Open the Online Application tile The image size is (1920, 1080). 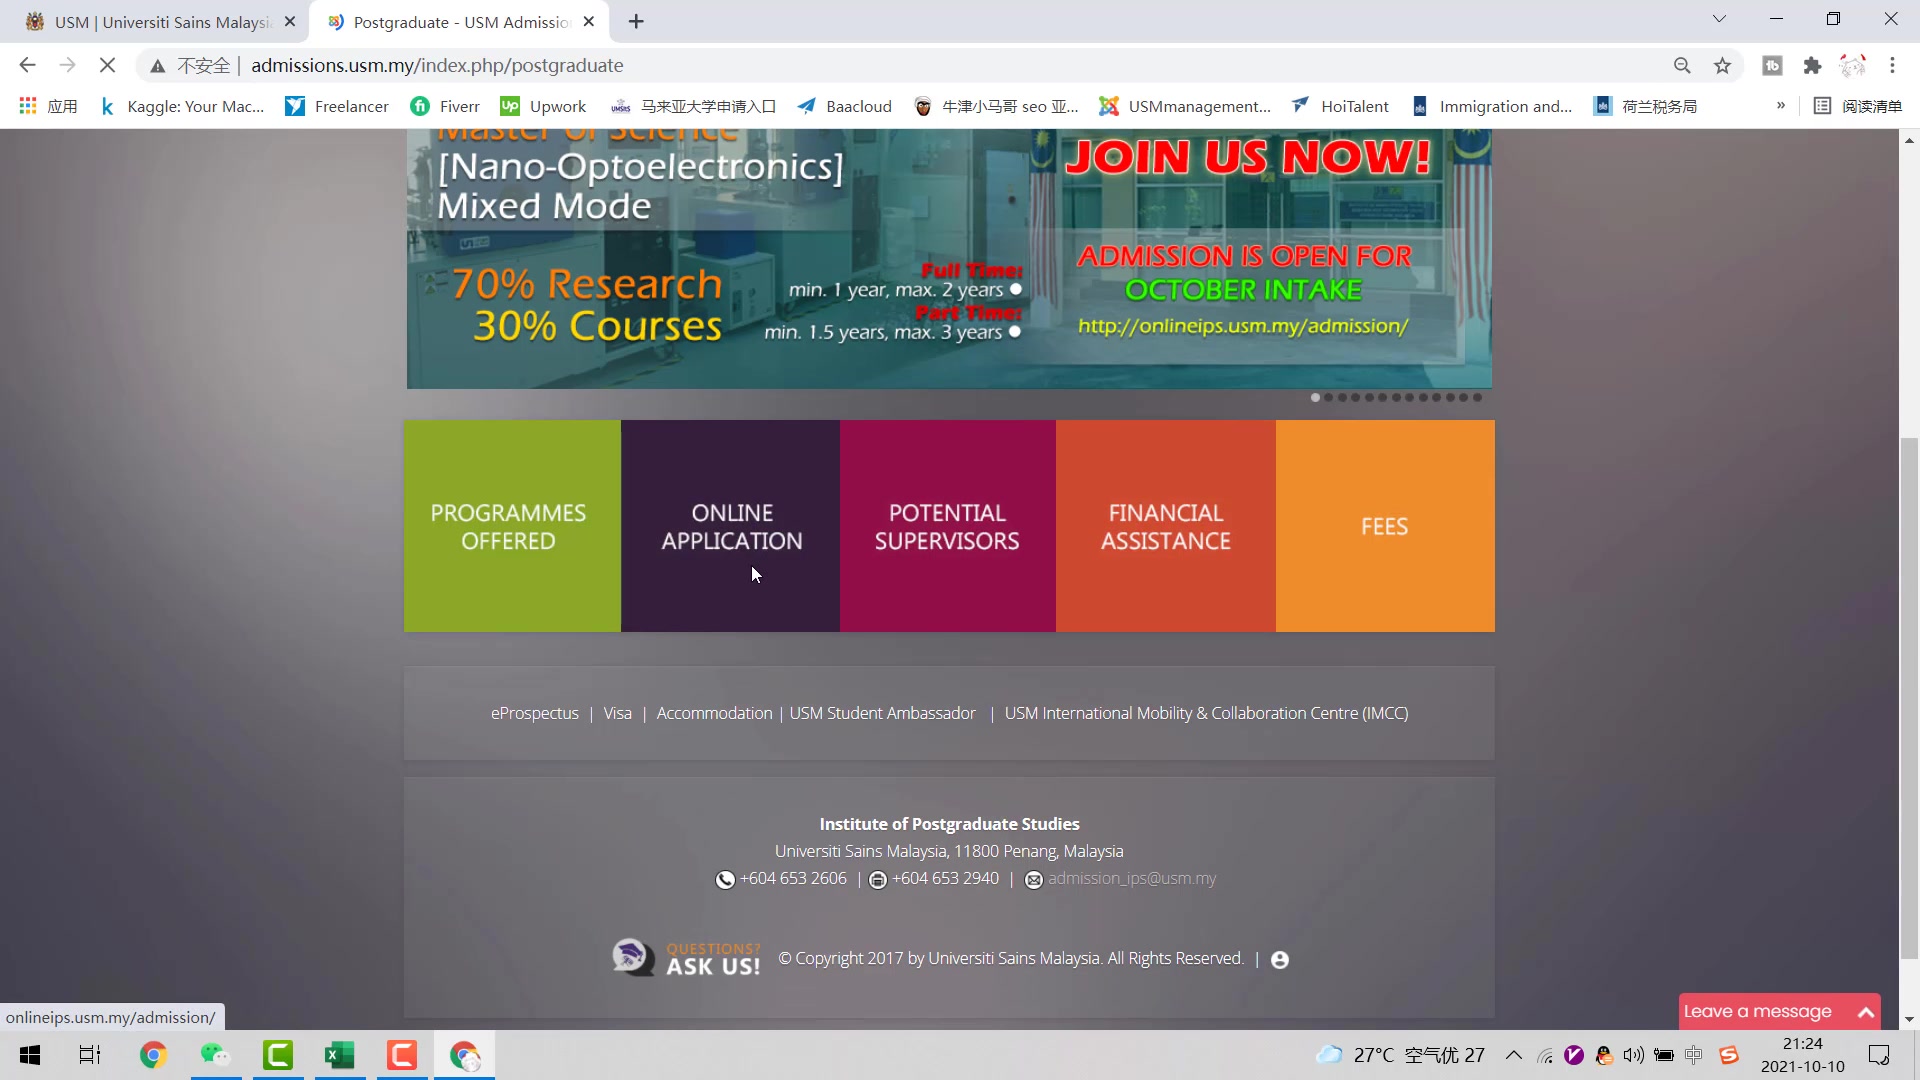pyautogui.click(x=730, y=526)
